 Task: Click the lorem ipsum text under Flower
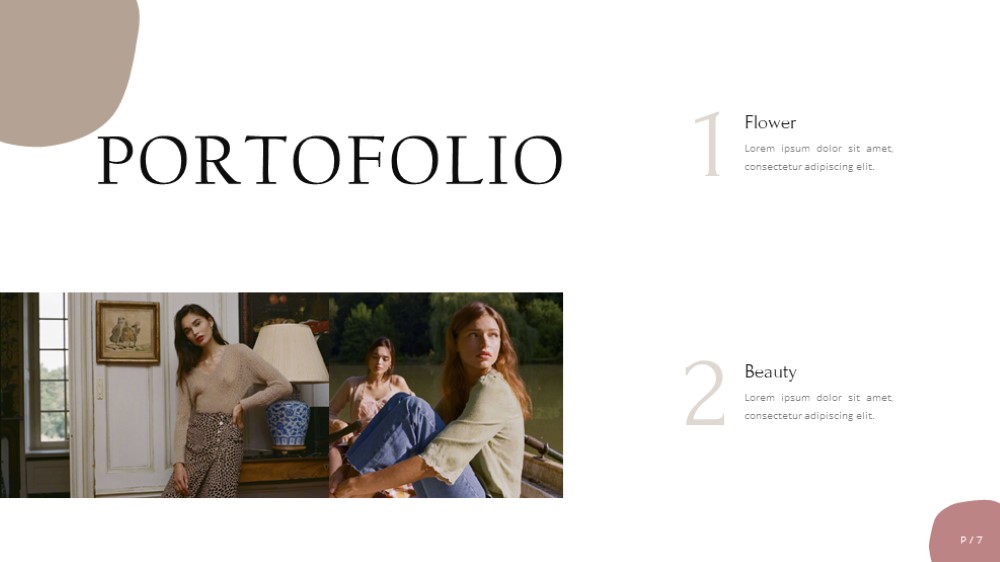pos(818,158)
